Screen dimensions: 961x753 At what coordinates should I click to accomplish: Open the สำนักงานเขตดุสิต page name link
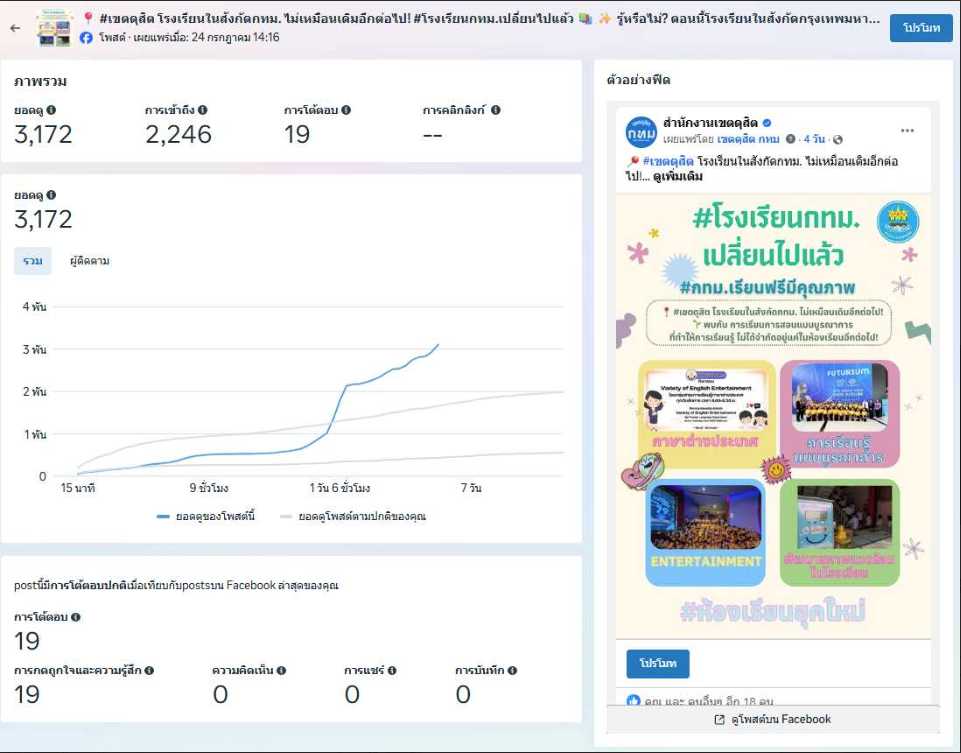[x=710, y=123]
